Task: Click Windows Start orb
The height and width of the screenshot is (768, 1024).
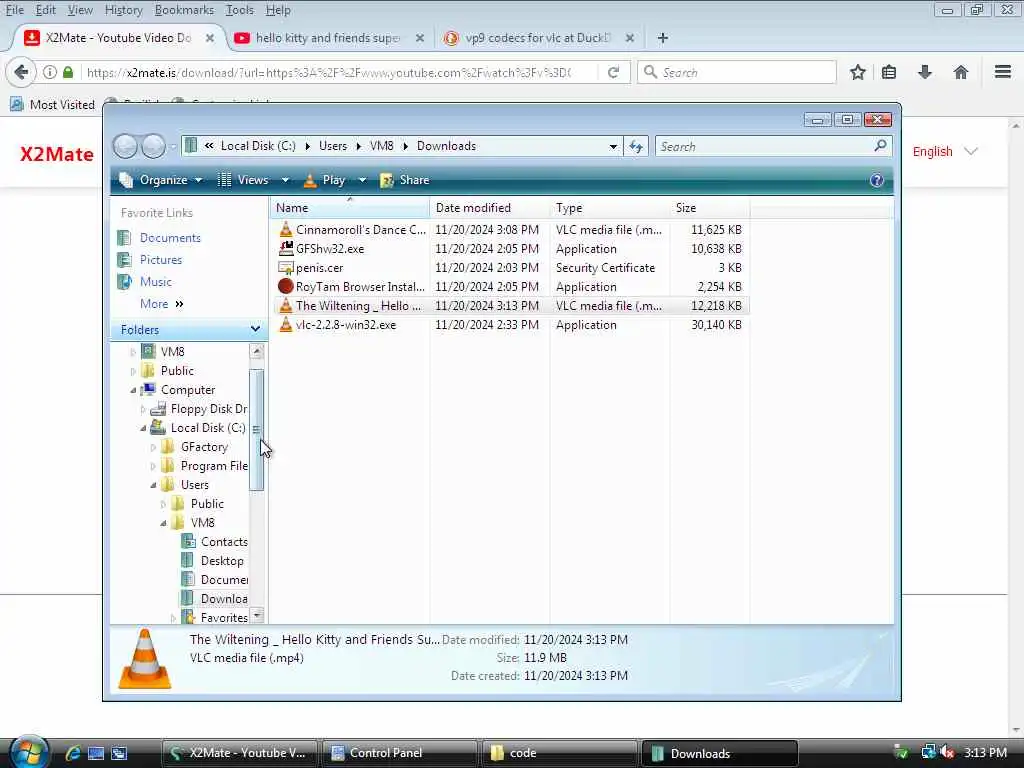Action: [29, 751]
